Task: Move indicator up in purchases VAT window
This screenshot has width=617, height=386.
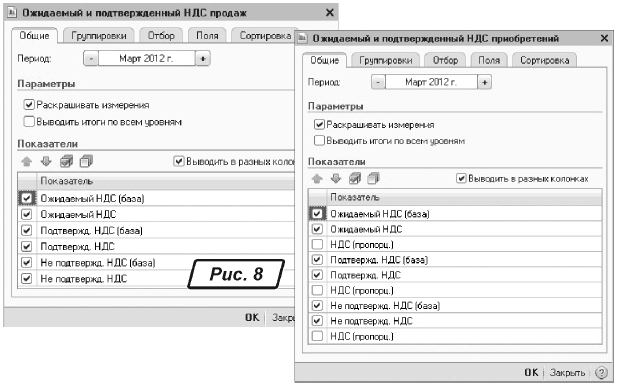Action: [317, 179]
